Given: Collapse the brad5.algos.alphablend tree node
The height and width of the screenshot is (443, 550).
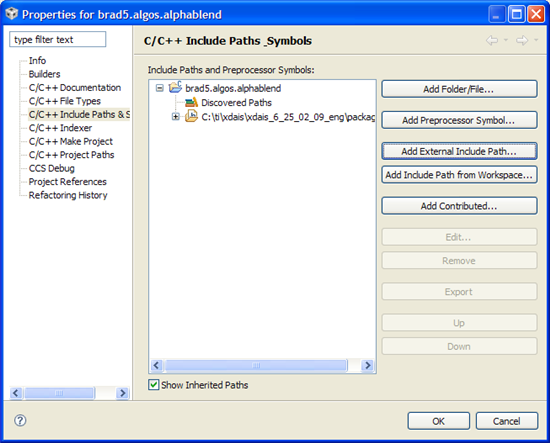Looking at the screenshot, I should coord(160,88).
